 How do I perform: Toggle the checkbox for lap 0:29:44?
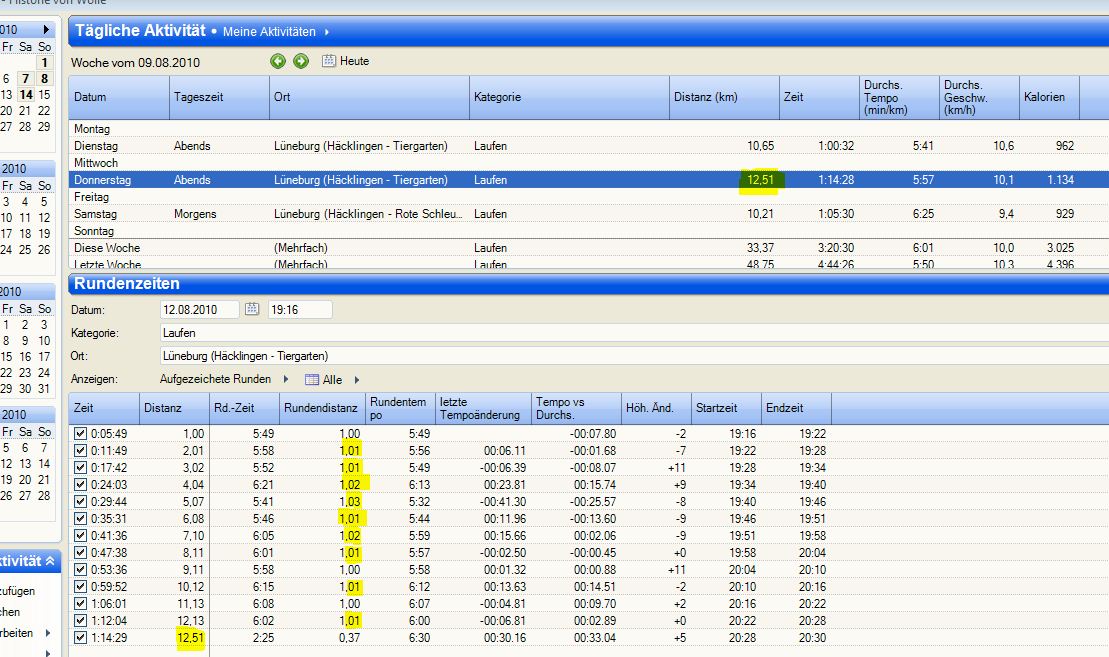[x=80, y=501]
